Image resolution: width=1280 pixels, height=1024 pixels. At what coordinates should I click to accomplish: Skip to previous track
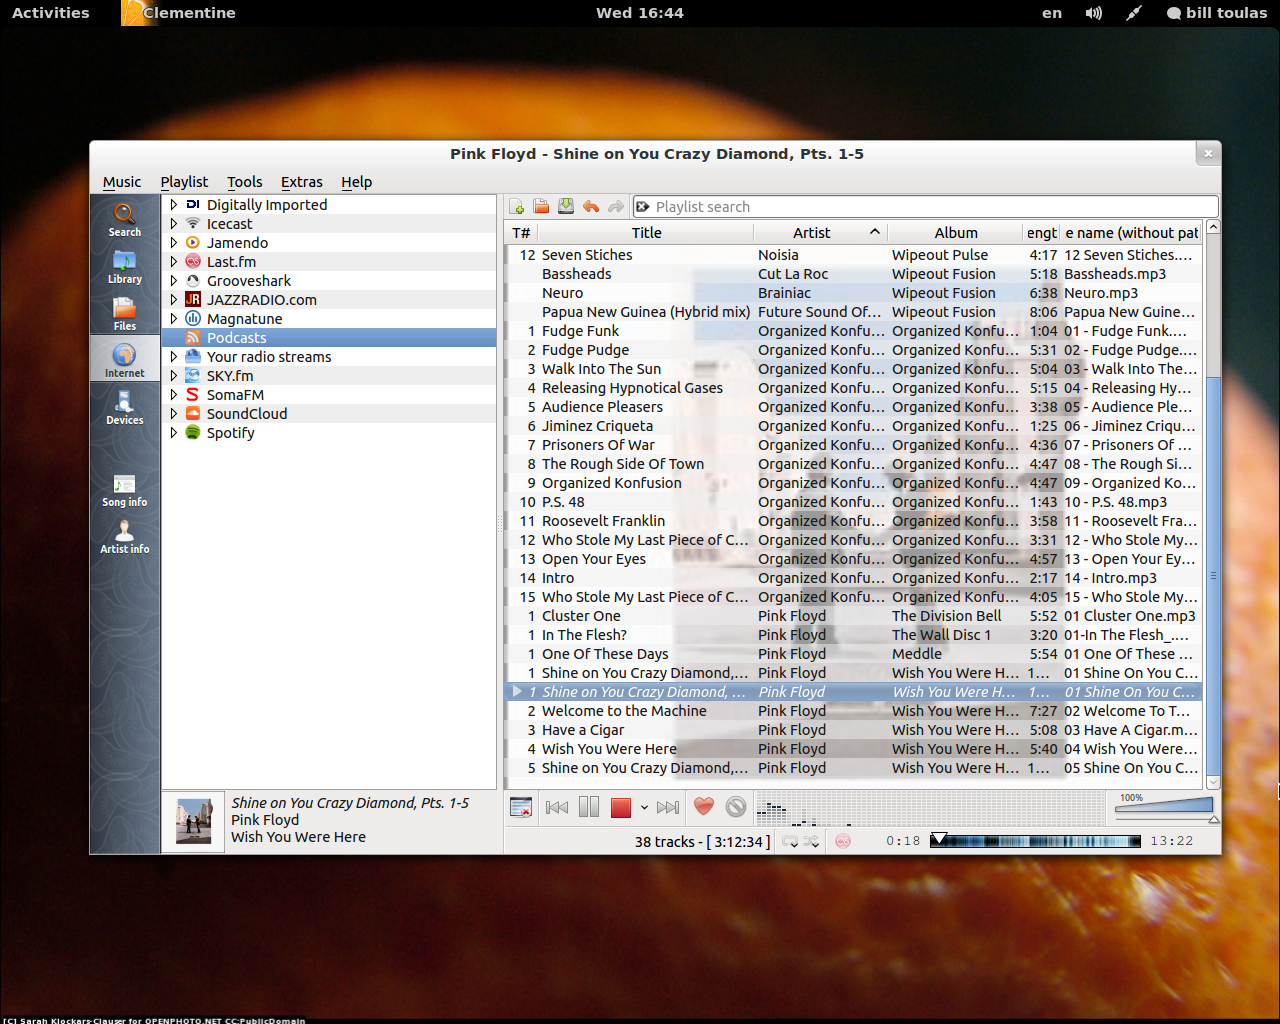click(557, 807)
